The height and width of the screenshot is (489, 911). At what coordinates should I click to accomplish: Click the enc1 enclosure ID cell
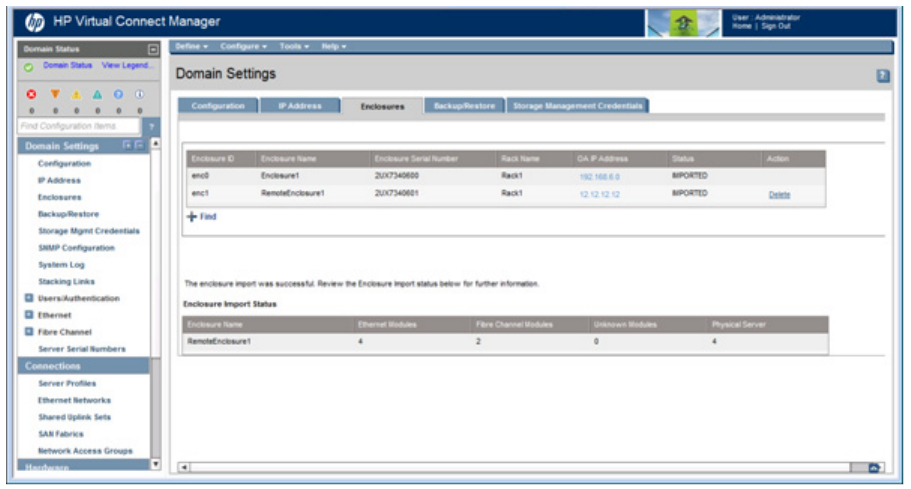pyautogui.click(x=200, y=193)
